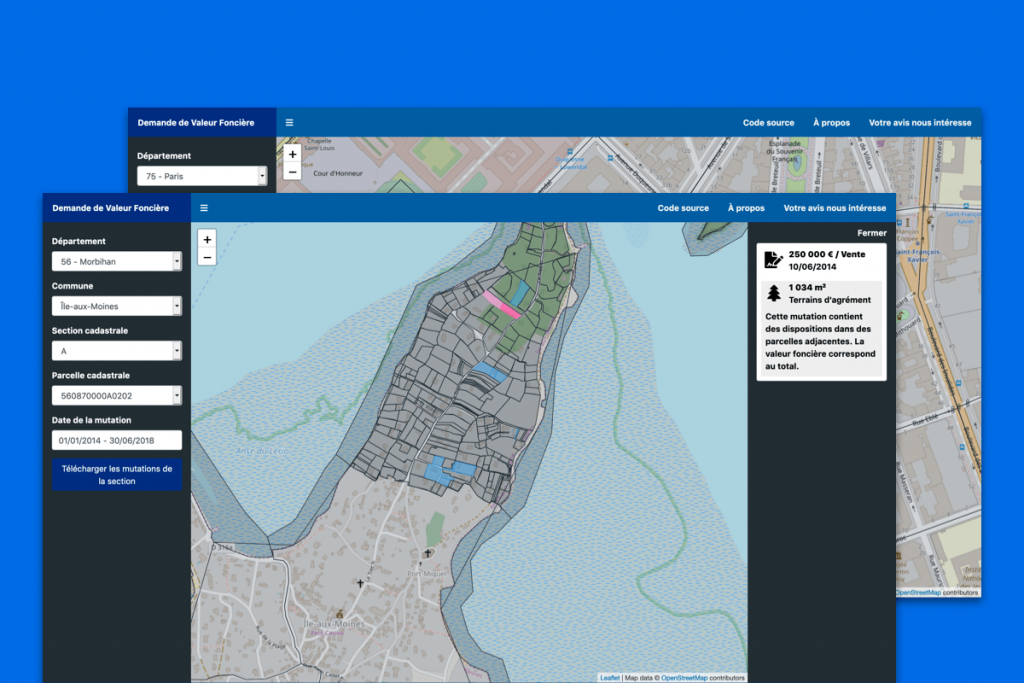The width and height of the screenshot is (1024, 683).
Task: Open the Section cadastrale A dropdown
Action: (x=117, y=351)
